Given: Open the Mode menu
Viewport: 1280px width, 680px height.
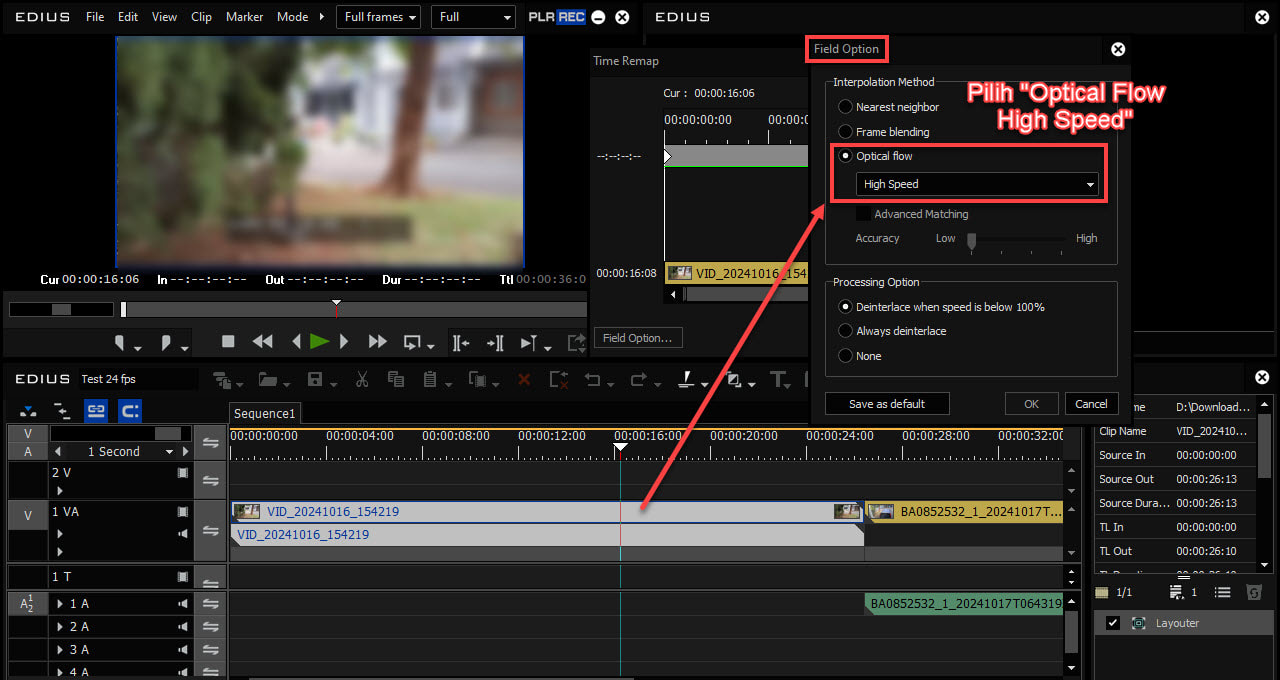Looking at the screenshot, I should (x=292, y=17).
